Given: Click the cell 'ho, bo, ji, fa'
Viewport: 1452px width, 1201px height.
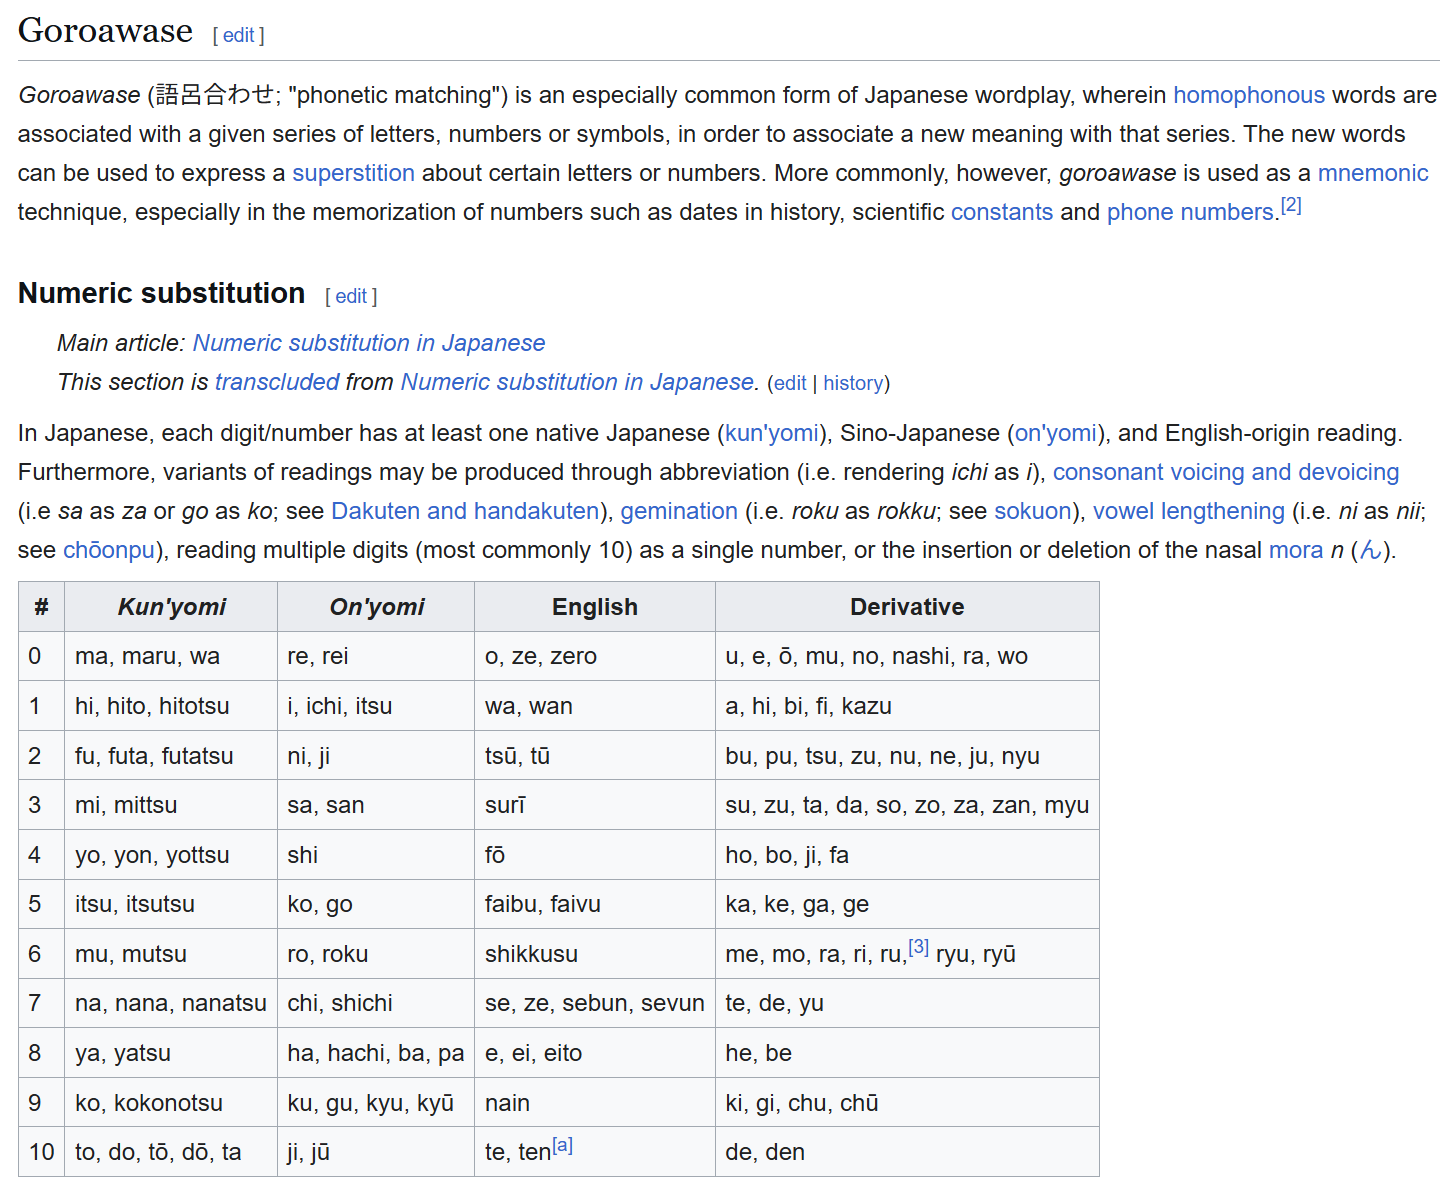Looking at the screenshot, I should pyautogui.click(x=907, y=855).
